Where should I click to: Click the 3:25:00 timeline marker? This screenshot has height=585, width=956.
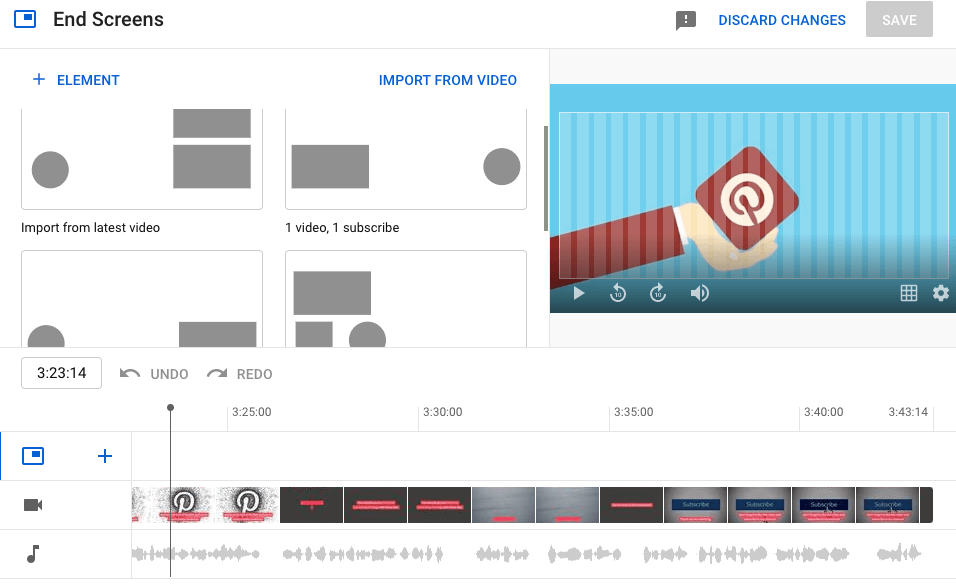252,412
